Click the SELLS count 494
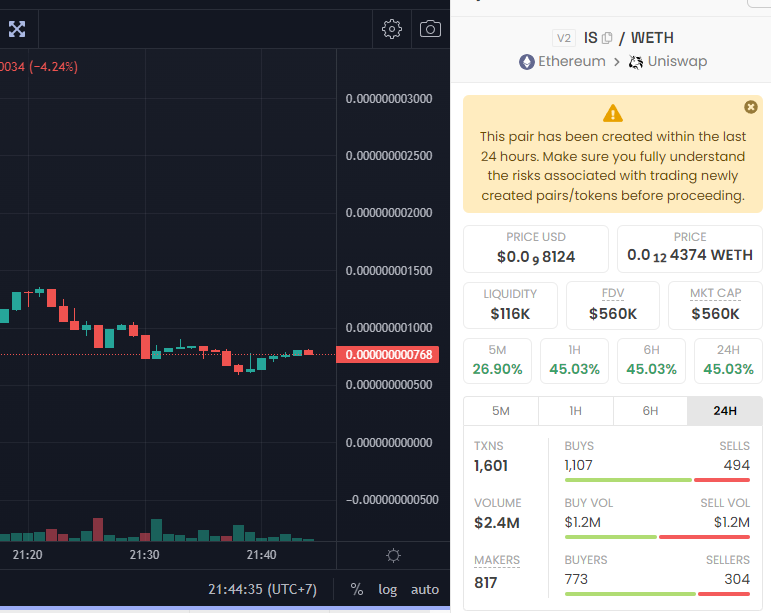The width and height of the screenshot is (771, 613). pyautogui.click(x=737, y=466)
